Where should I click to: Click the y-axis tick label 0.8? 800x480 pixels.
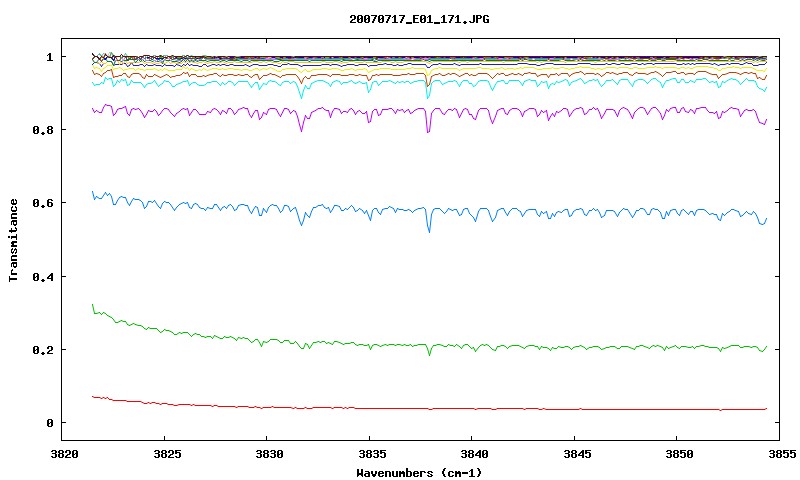(43, 130)
